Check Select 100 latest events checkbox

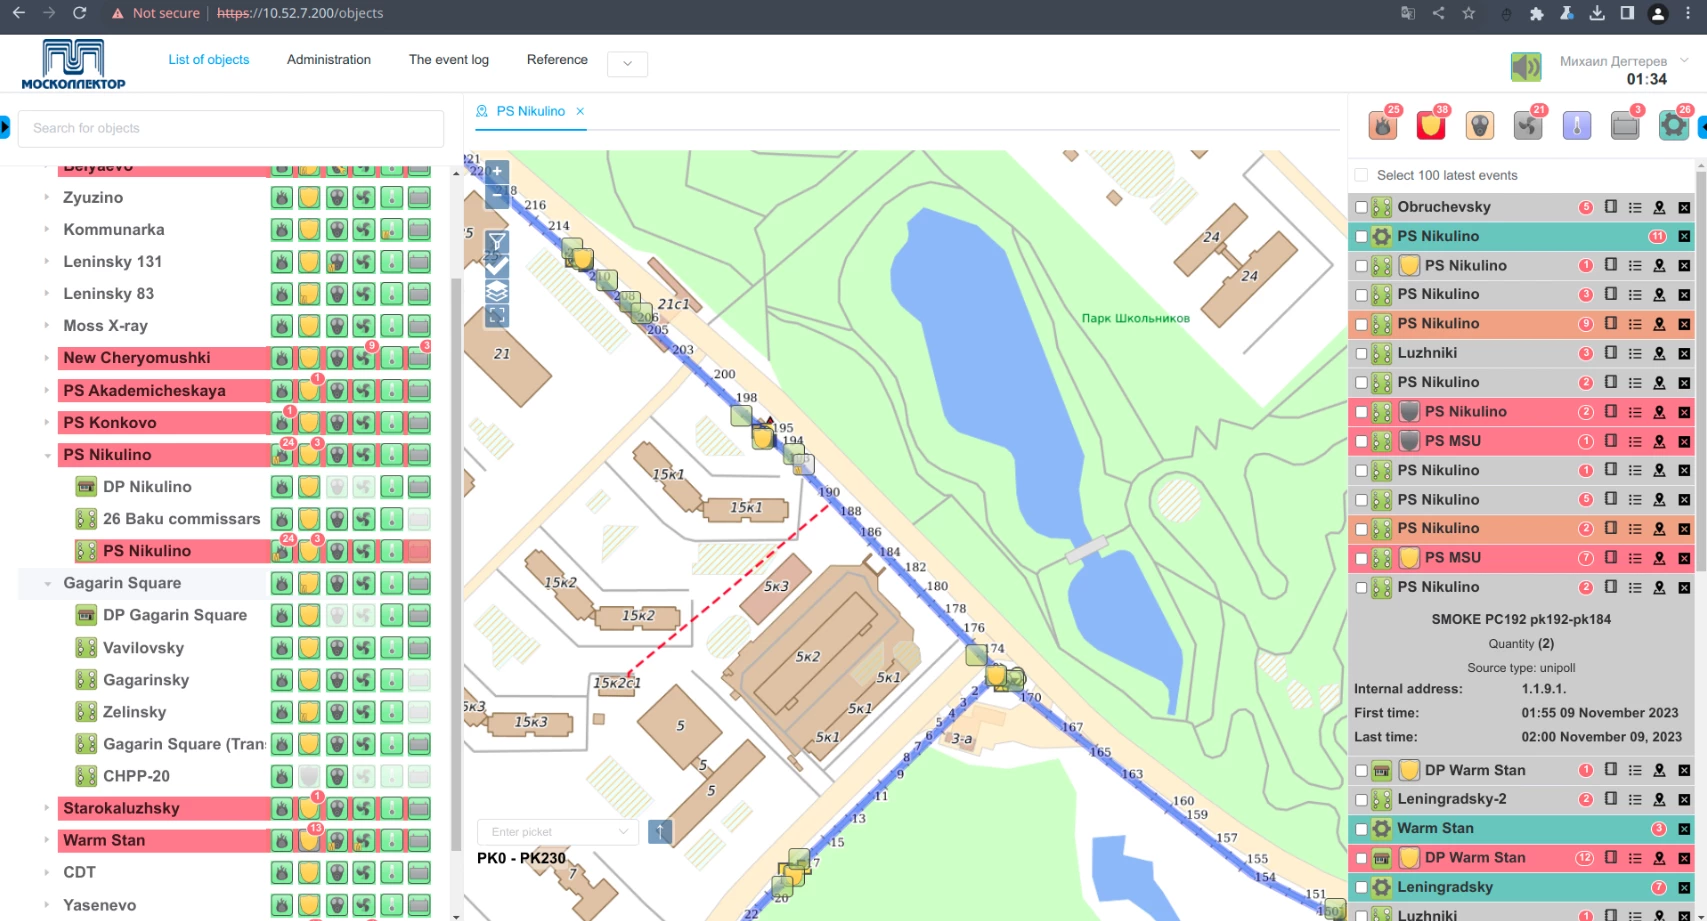tap(1361, 175)
